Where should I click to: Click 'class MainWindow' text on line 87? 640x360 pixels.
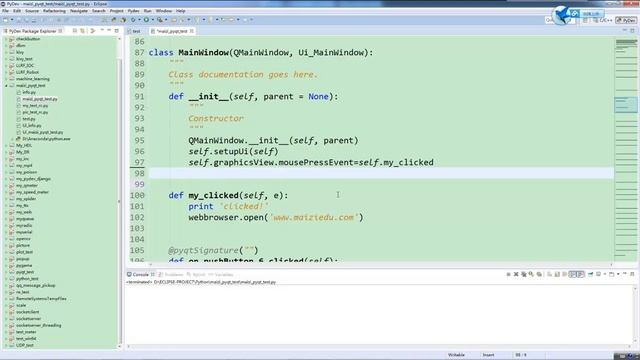pyautogui.click(x=188, y=53)
